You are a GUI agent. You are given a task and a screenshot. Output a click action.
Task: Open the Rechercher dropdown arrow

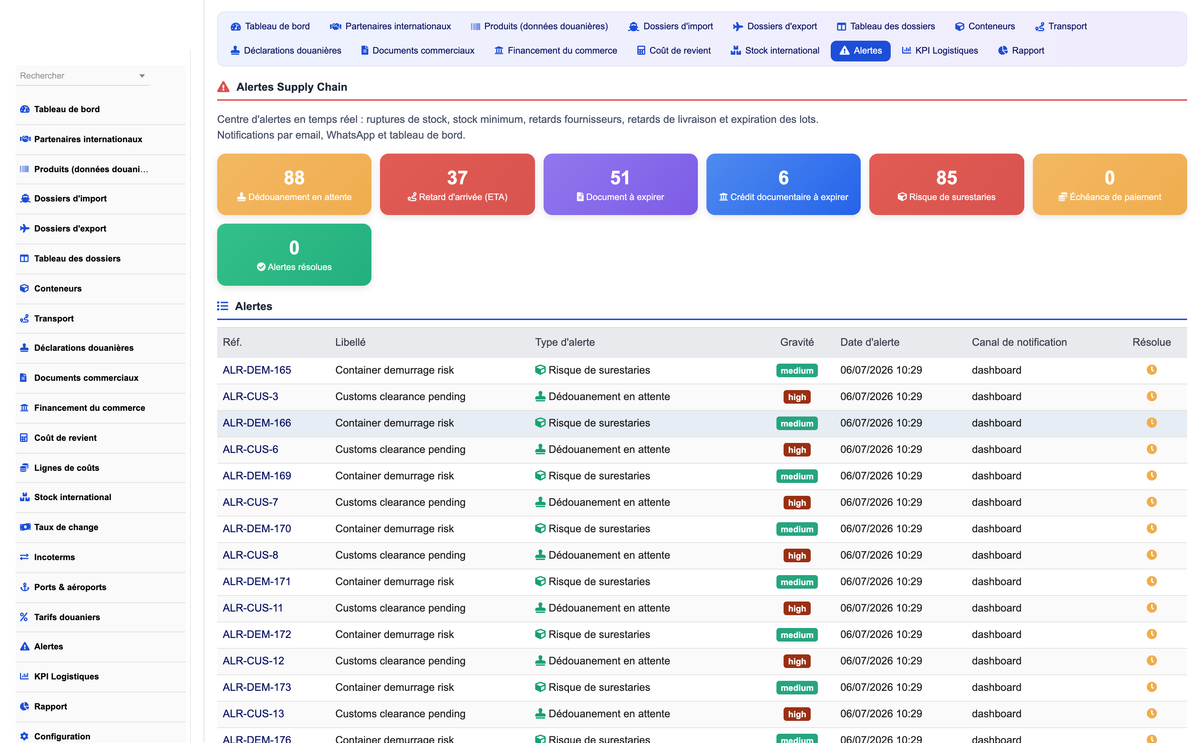pos(142,76)
